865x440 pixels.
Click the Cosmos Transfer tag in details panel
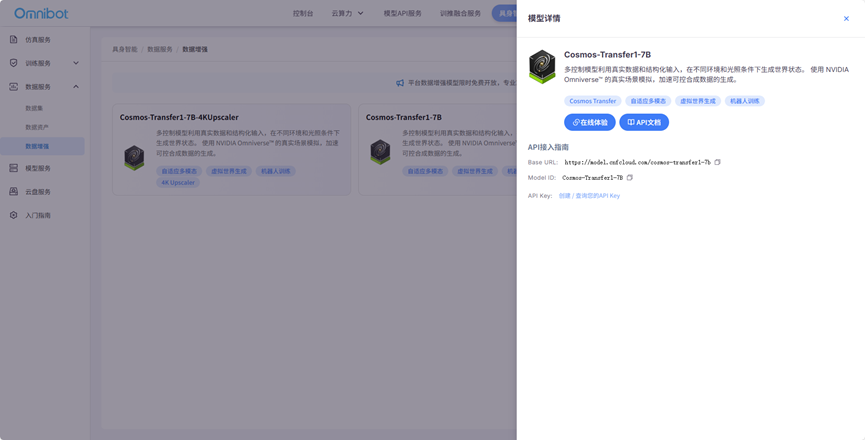(x=592, y=101)
